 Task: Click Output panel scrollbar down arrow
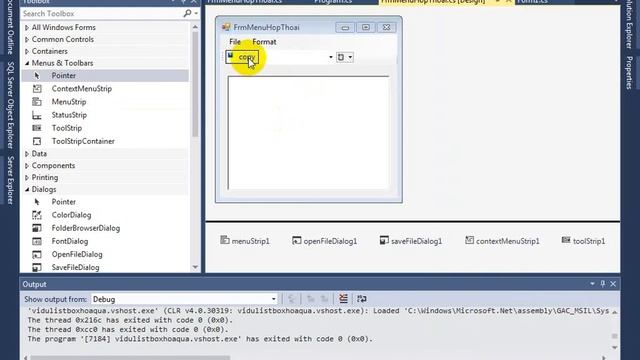pos(615,347)
